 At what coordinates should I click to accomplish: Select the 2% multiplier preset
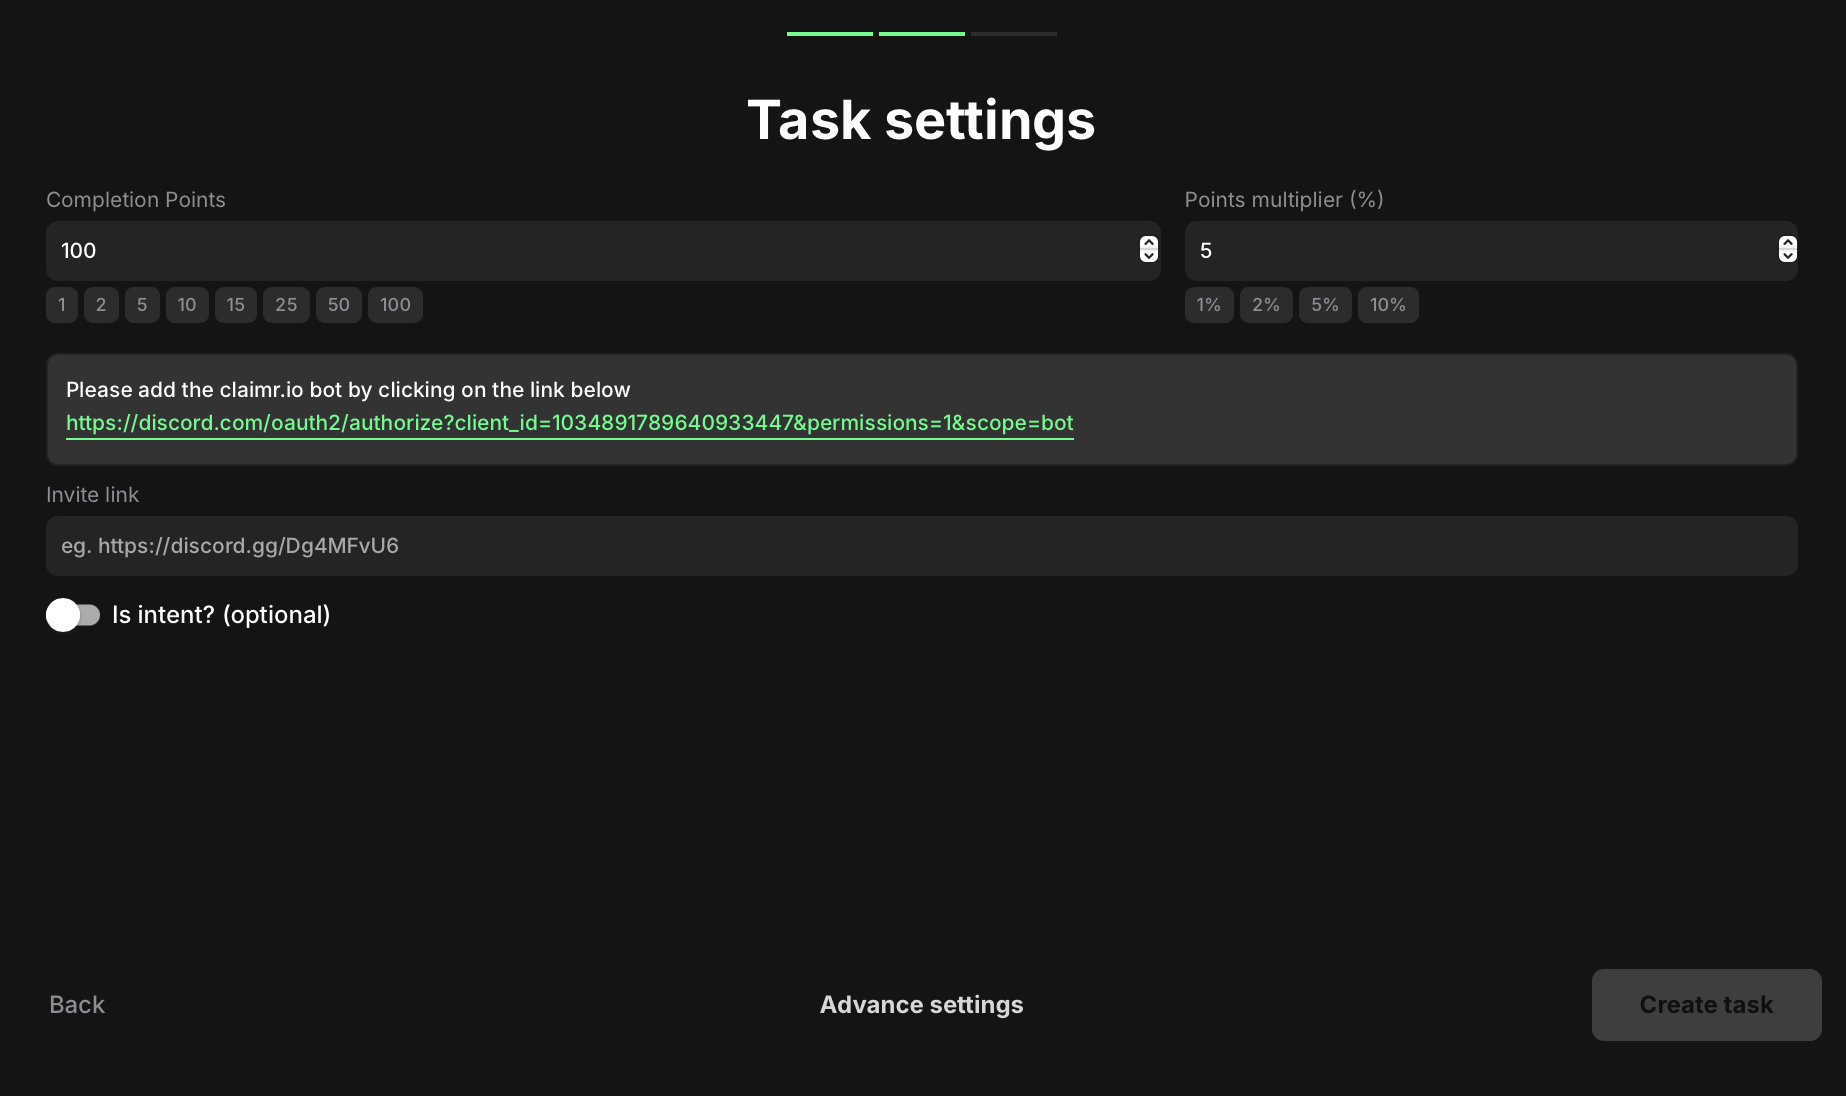click(1266, 305)
